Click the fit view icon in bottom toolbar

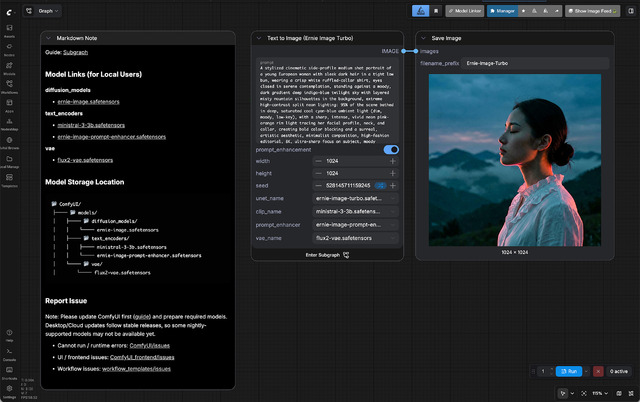pos(583,393)
